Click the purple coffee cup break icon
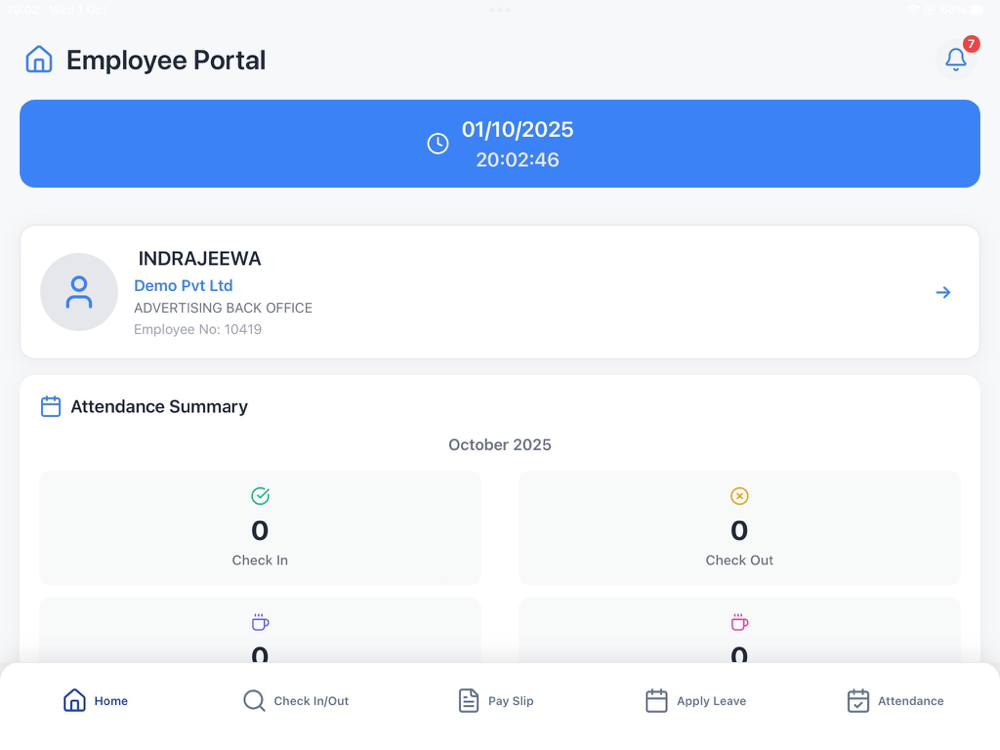This screenshot has width=1000, height=750. (260, 623)
